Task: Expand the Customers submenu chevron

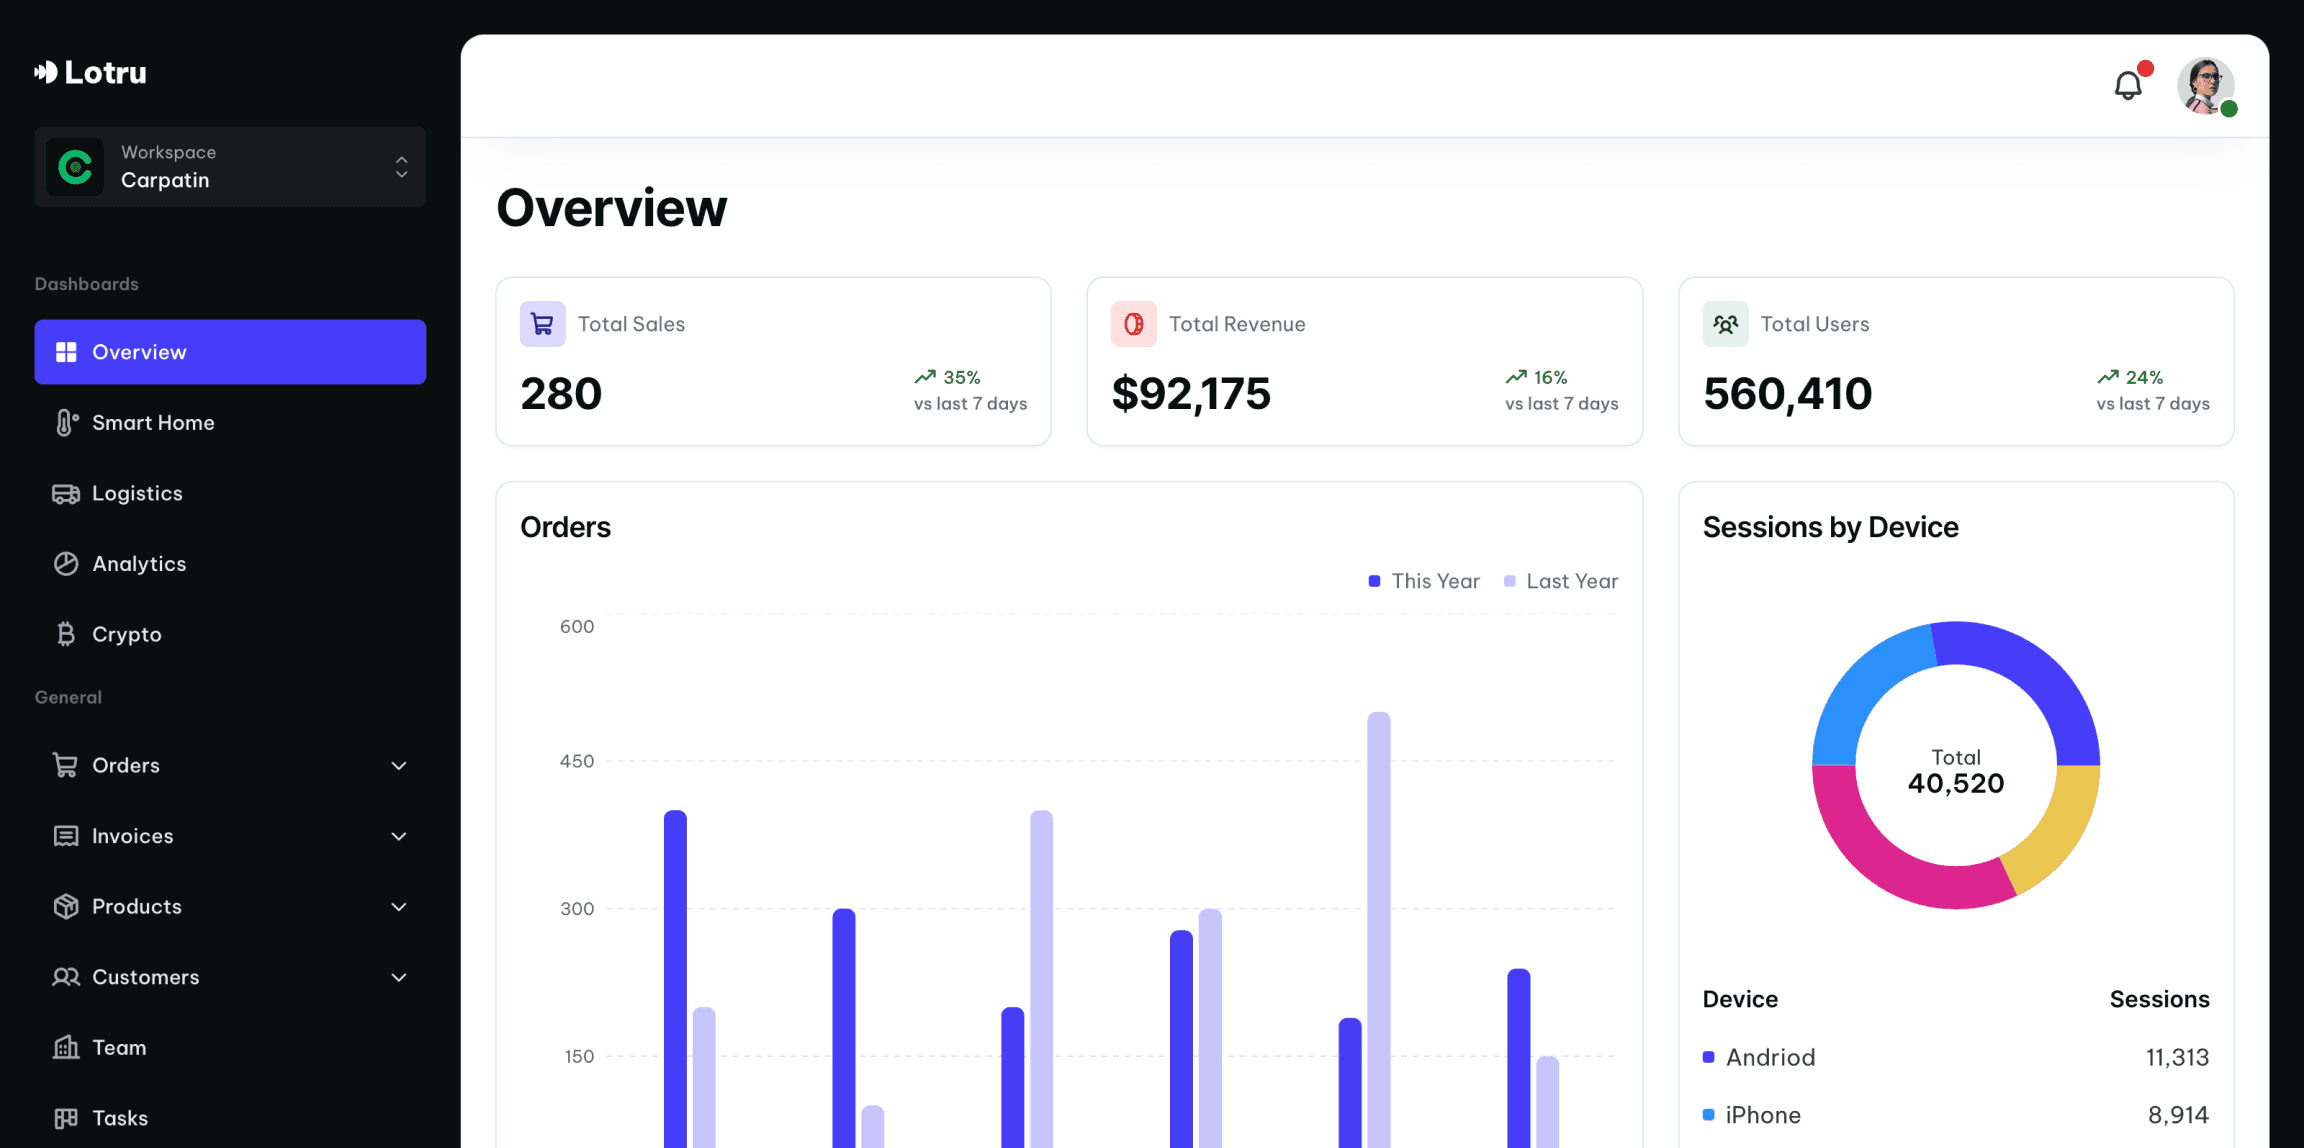Action: click(x=398, y=978)
